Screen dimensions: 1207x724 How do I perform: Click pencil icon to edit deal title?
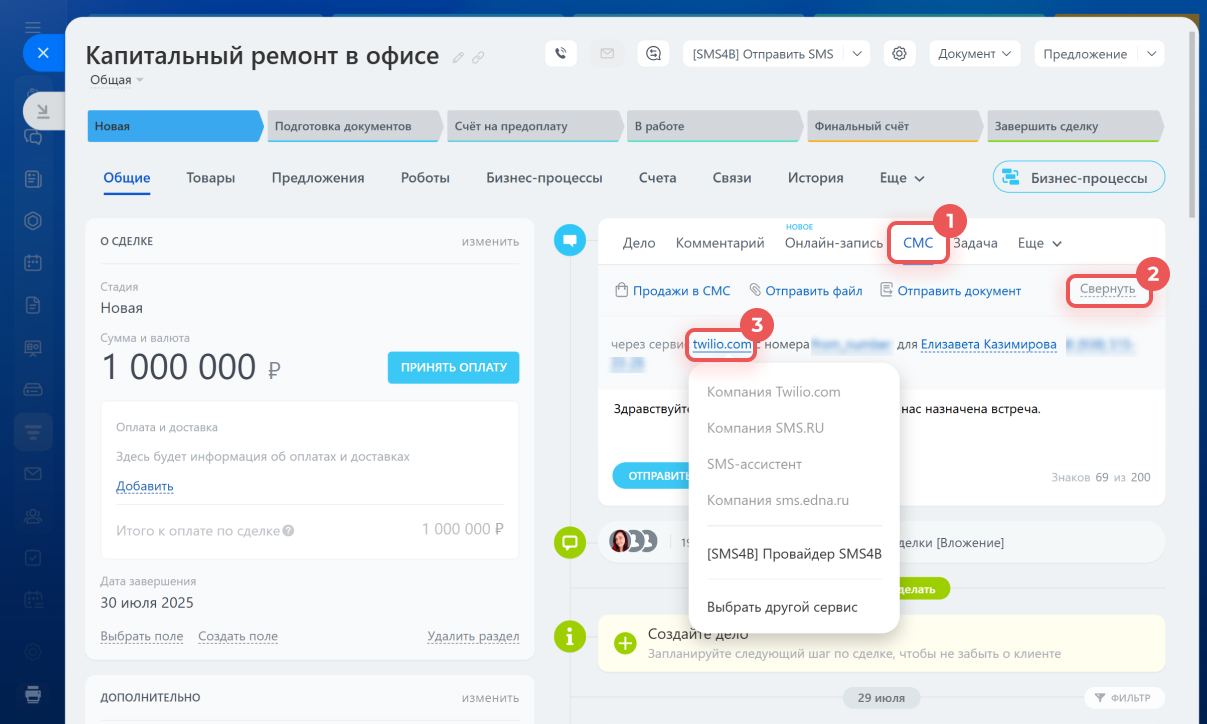pos(459,58)
